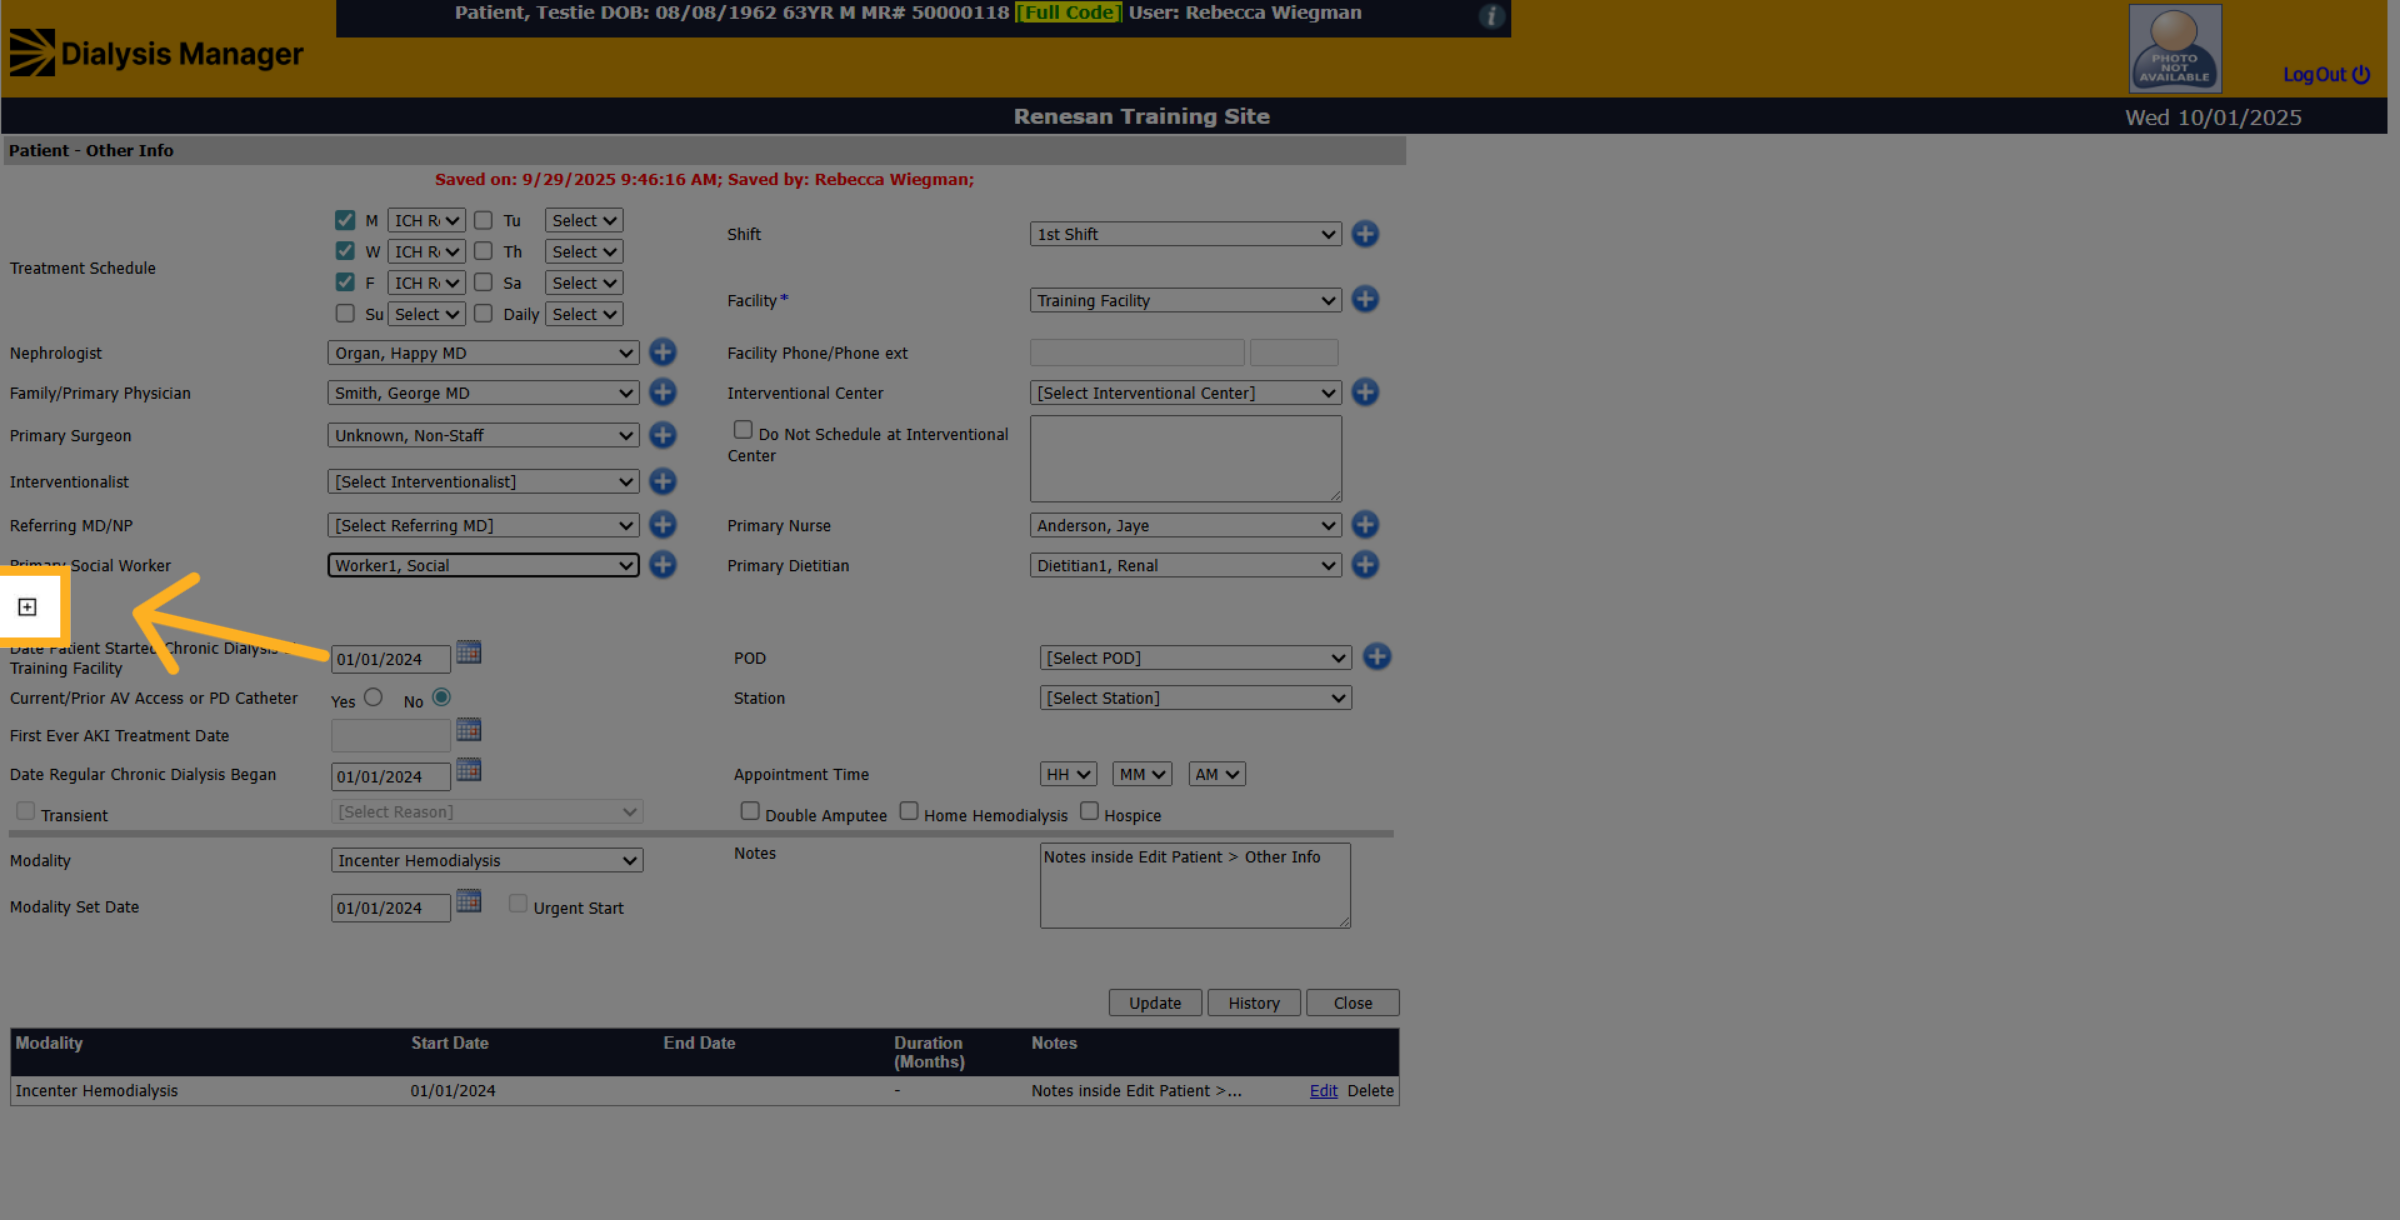Open the Shift dropdown showing 1st Shift
The image size is (2400, 1220).
pyautogui.click(x=1185, y=233)
